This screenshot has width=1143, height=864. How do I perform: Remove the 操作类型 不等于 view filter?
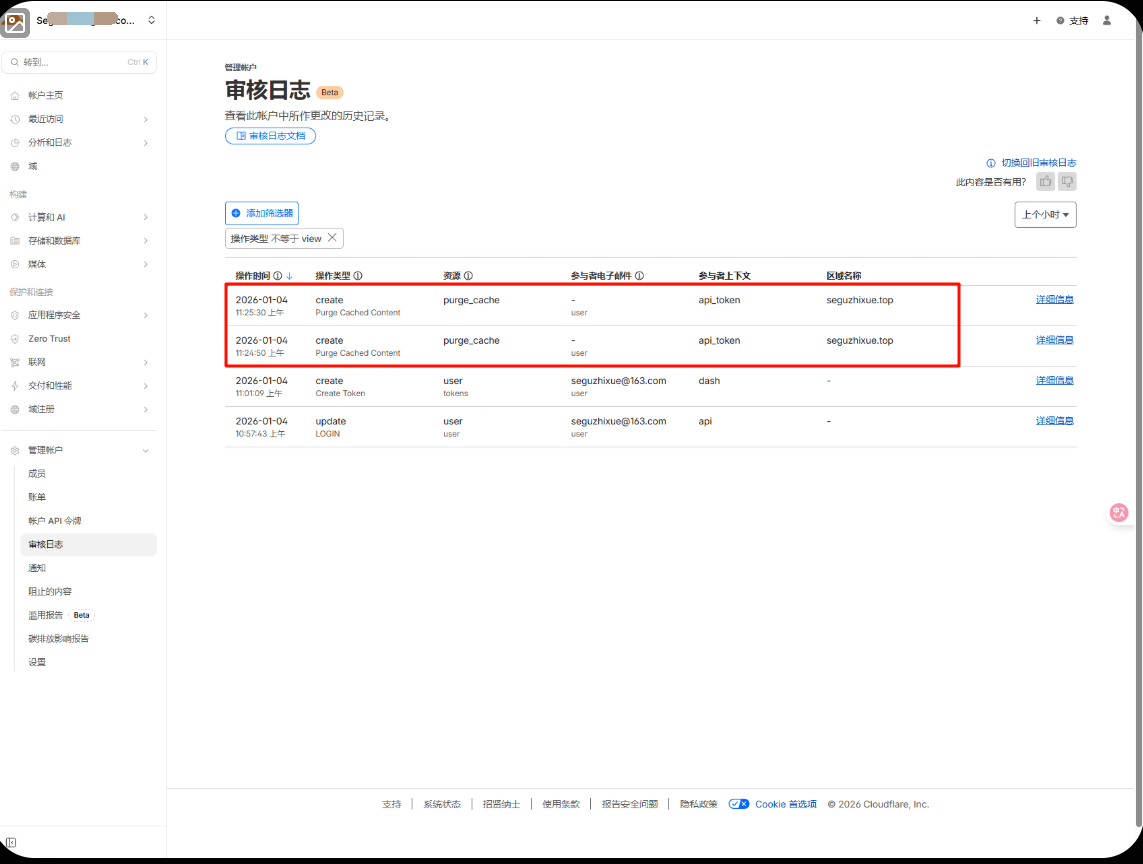pos(332,238)
